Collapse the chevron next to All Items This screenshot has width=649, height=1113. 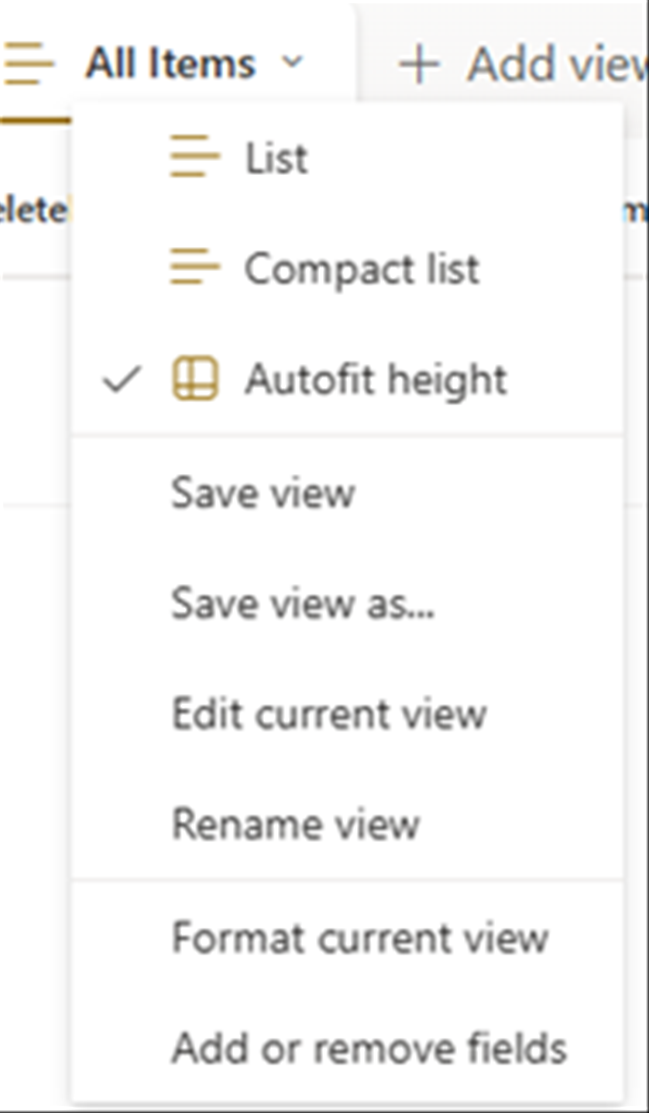(x=292, y=62)
